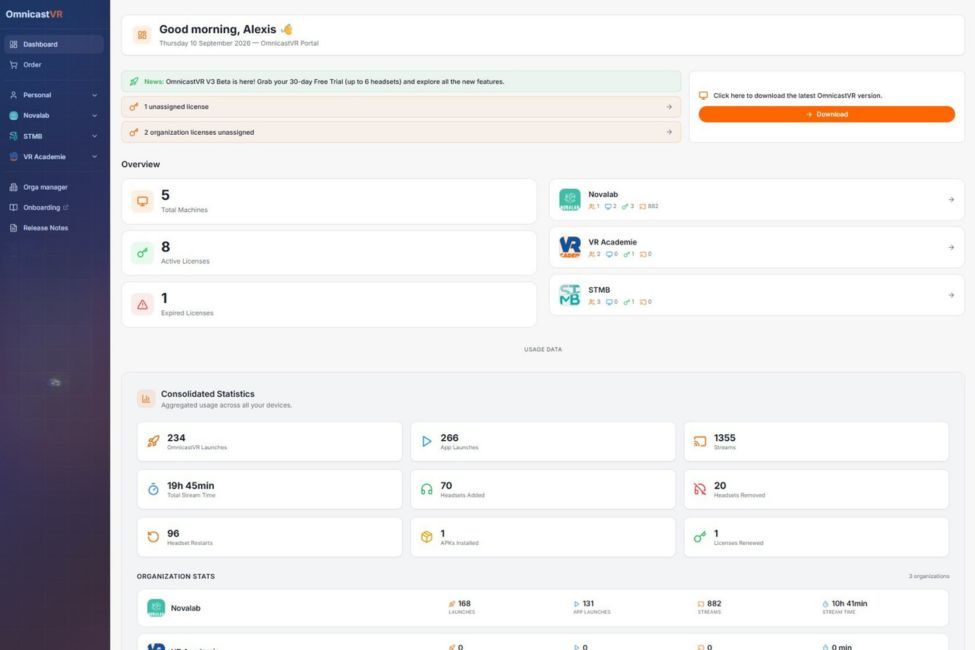Expand the VR Academie sidebar section chevron
The height and width of the screenshot is (650, 975).
pos(95,157)
